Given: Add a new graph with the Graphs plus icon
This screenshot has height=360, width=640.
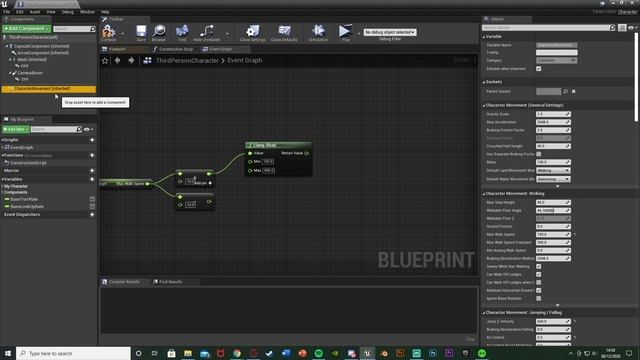Looking at the screenshot, I should click(x=92, y=140).
